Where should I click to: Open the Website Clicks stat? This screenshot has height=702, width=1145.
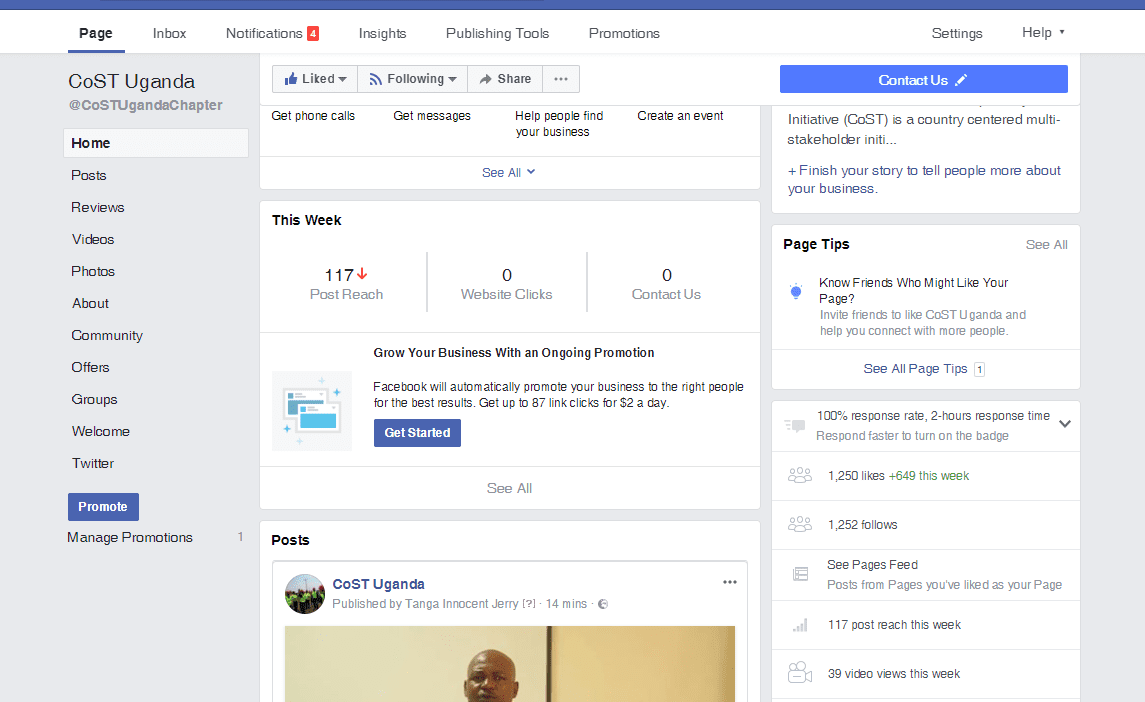(x=506, y=284)
